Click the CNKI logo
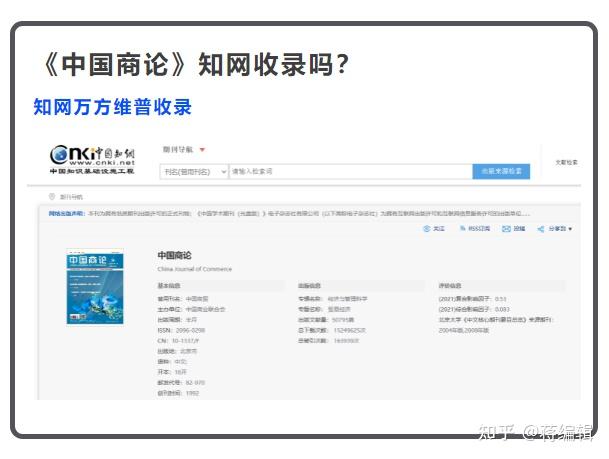 click(x=92, y=160)
